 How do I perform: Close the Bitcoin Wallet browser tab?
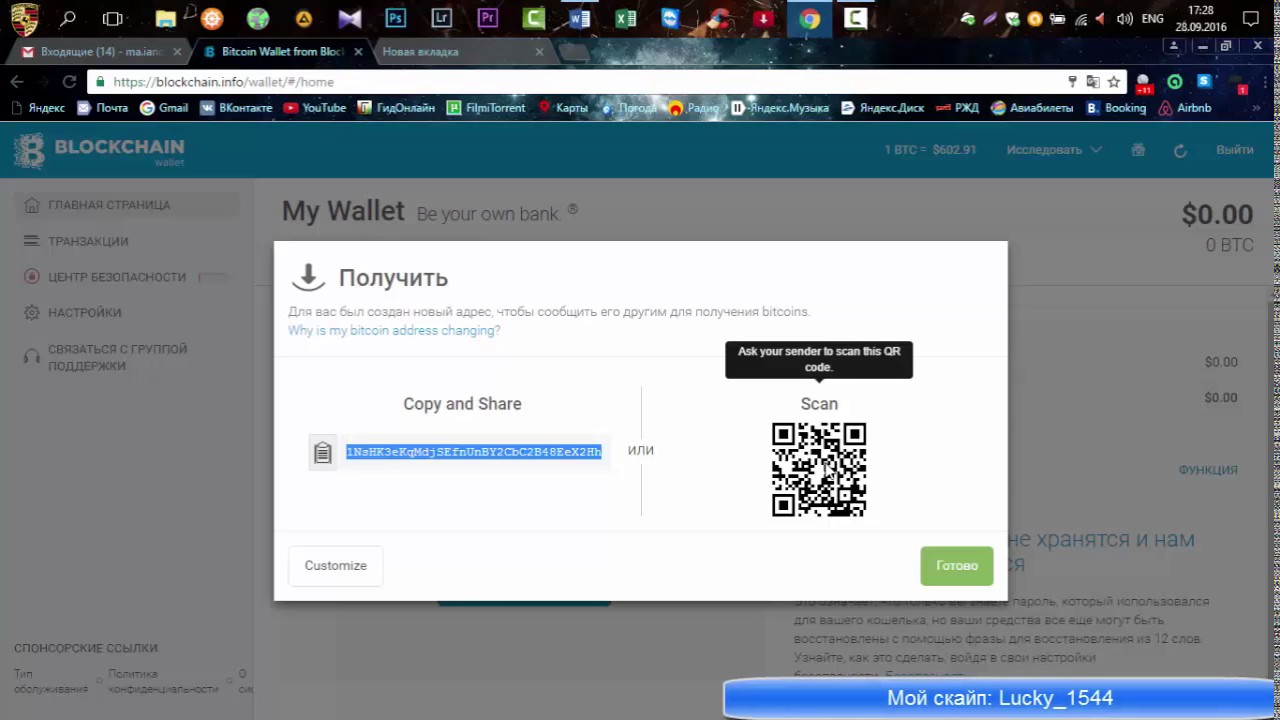357,52
